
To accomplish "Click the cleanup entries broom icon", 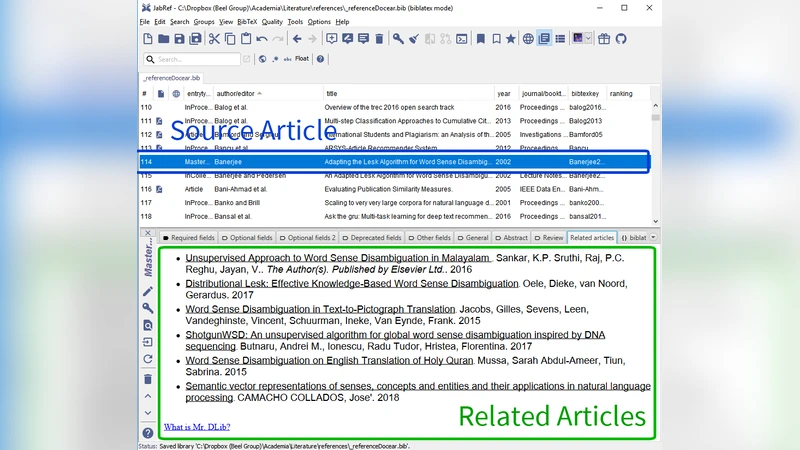I will [413, 39].
